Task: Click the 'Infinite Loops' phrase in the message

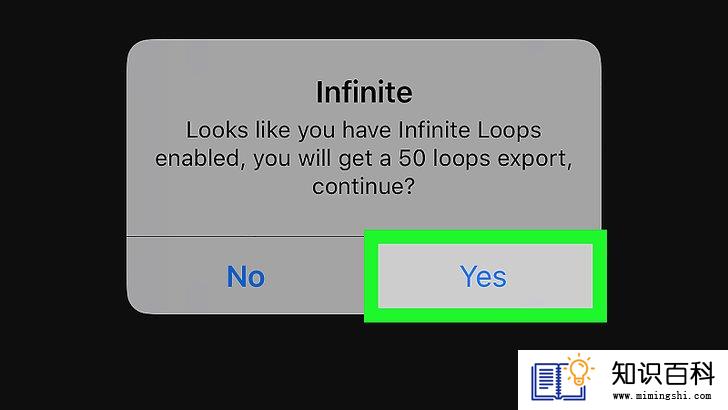Action: click(x=469, y=130)
